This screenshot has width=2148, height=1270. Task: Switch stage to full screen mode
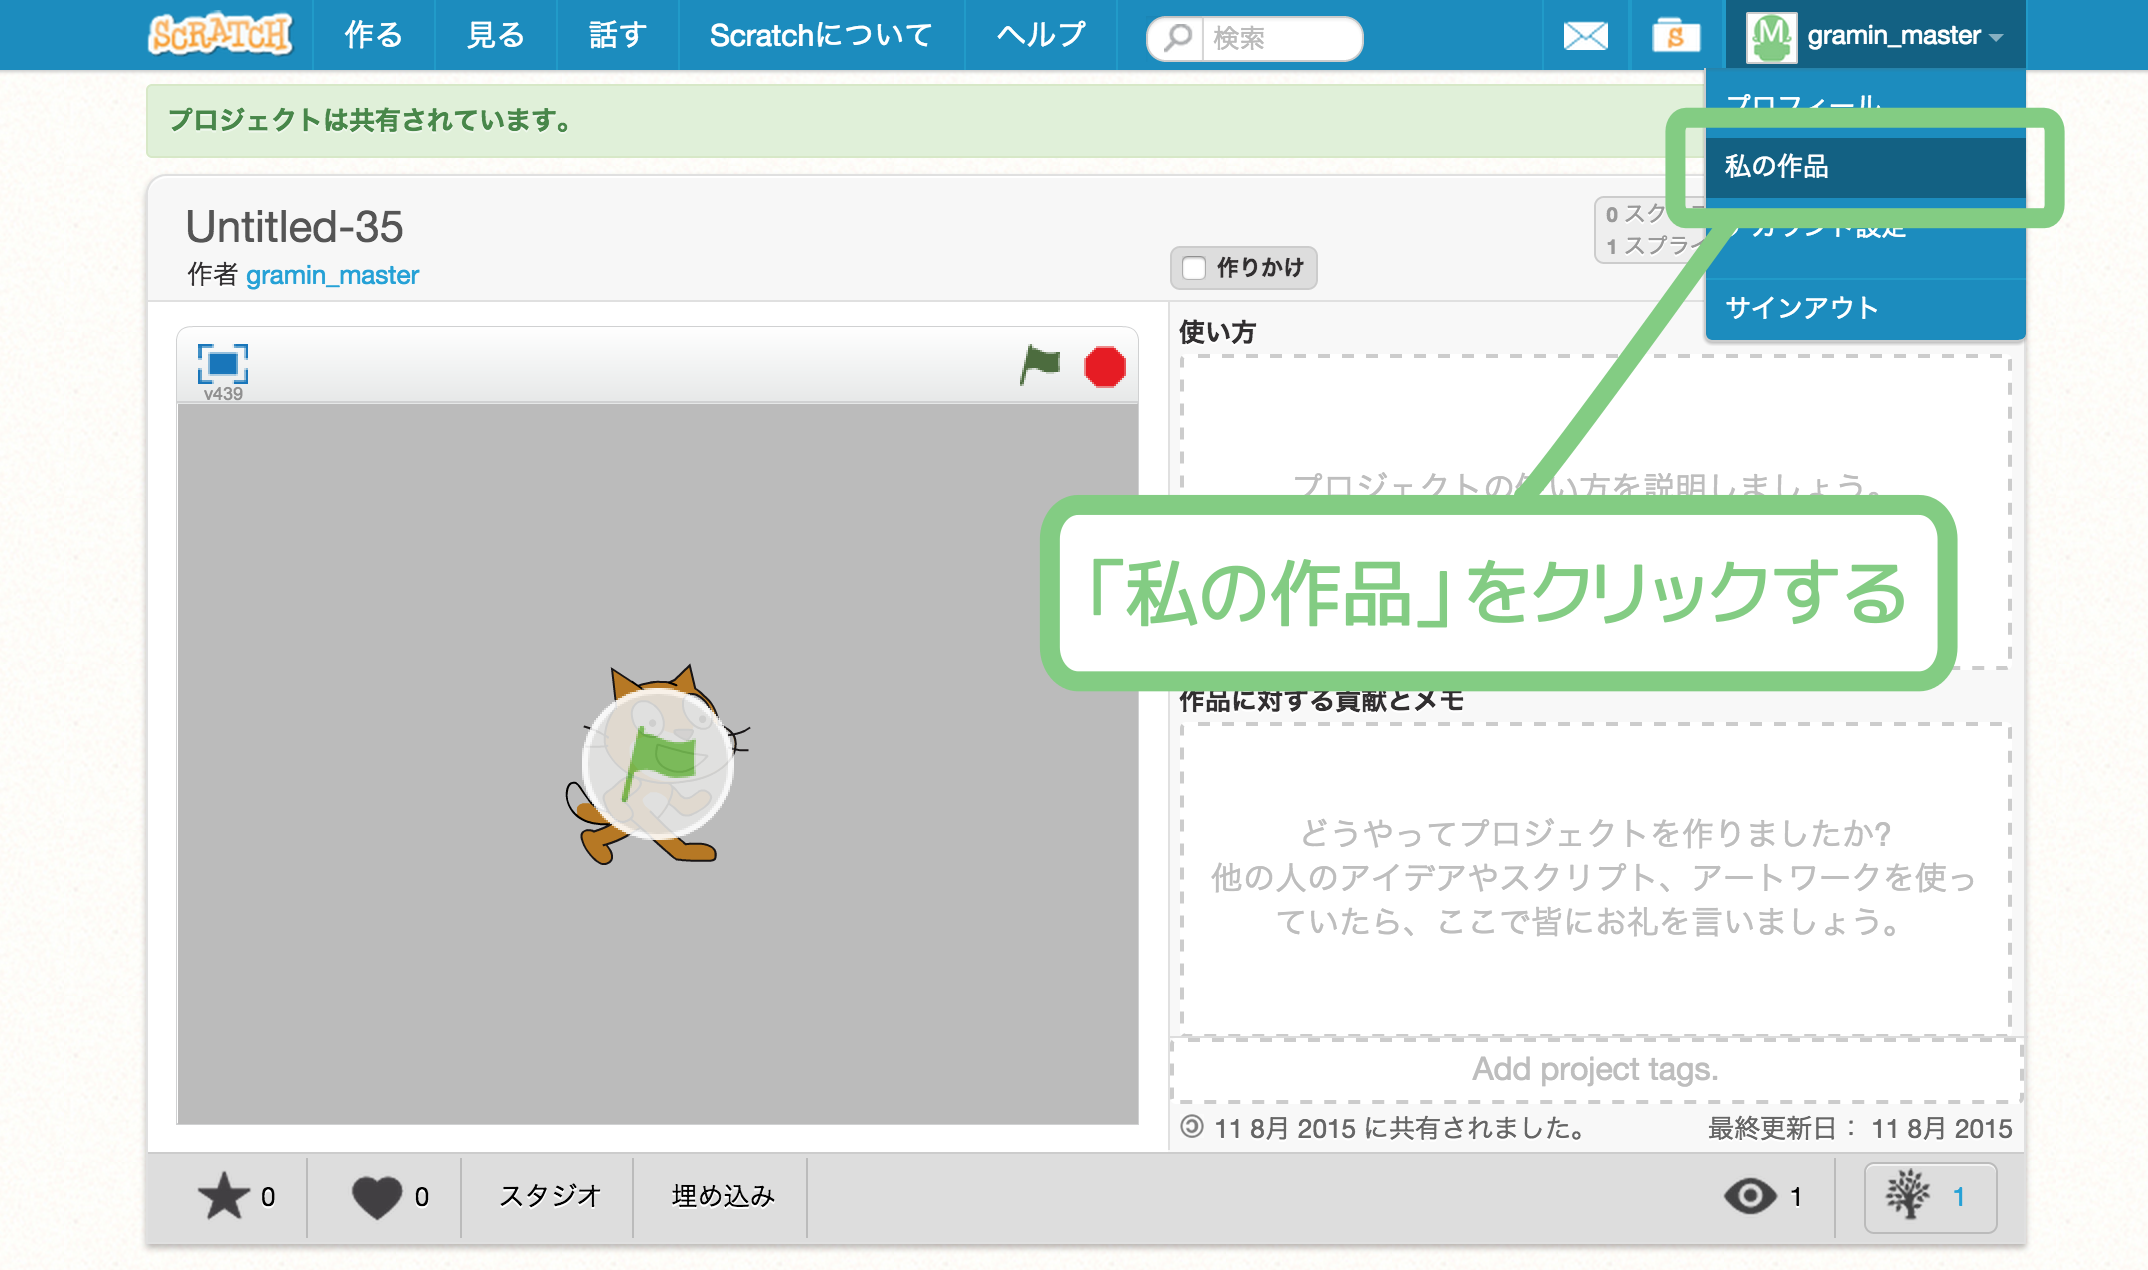click(x=222, y=364)
